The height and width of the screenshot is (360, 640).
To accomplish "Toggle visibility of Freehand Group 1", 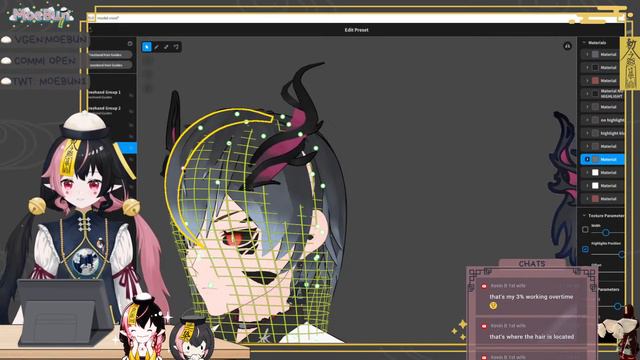I will (131, 95).
